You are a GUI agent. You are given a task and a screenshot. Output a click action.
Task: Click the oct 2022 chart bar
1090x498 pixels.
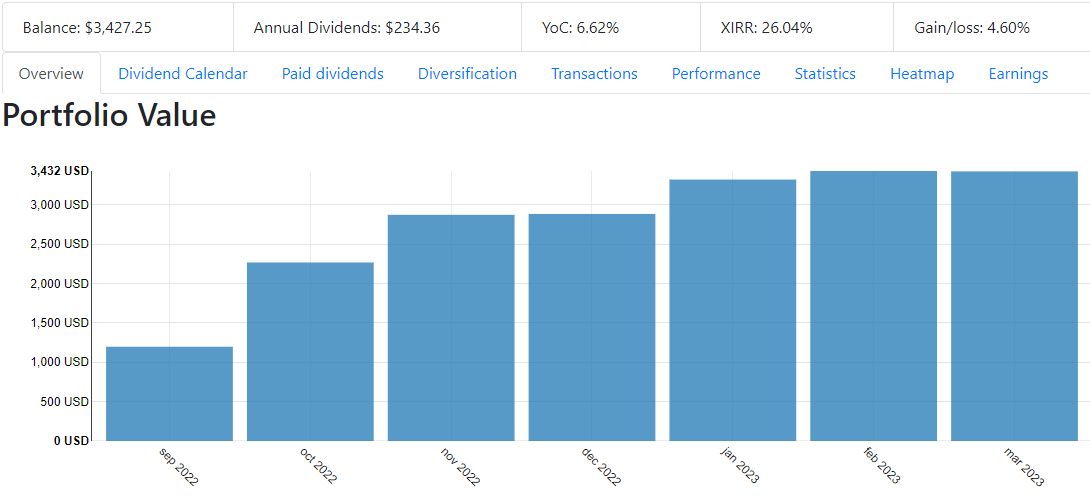310,351
